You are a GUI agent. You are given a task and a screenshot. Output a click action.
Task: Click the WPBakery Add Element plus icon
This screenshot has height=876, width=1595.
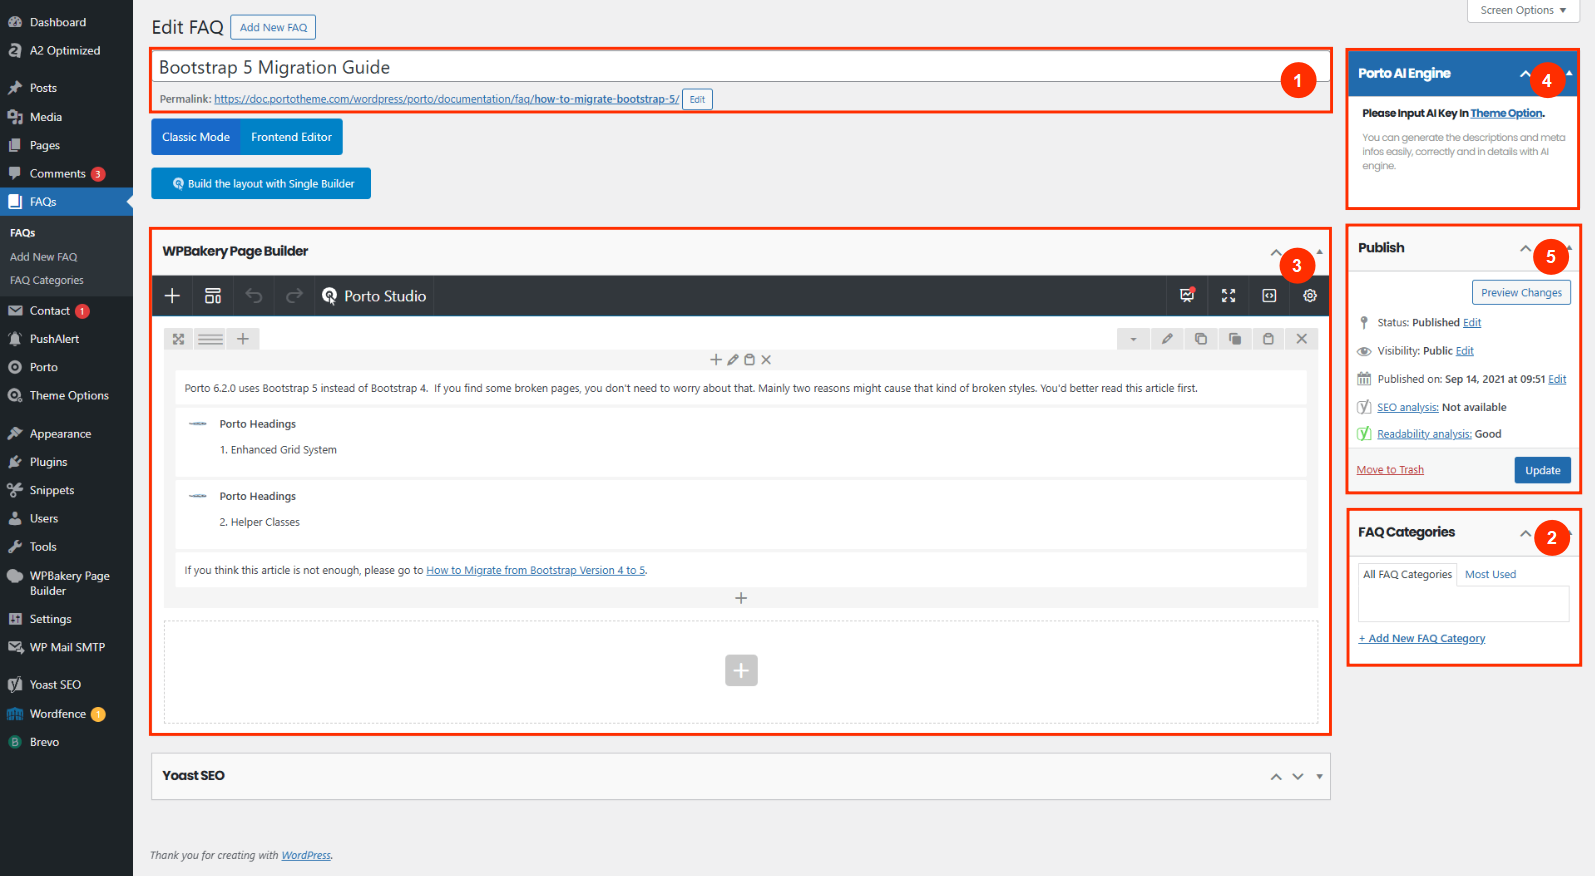tap(172, 296)
